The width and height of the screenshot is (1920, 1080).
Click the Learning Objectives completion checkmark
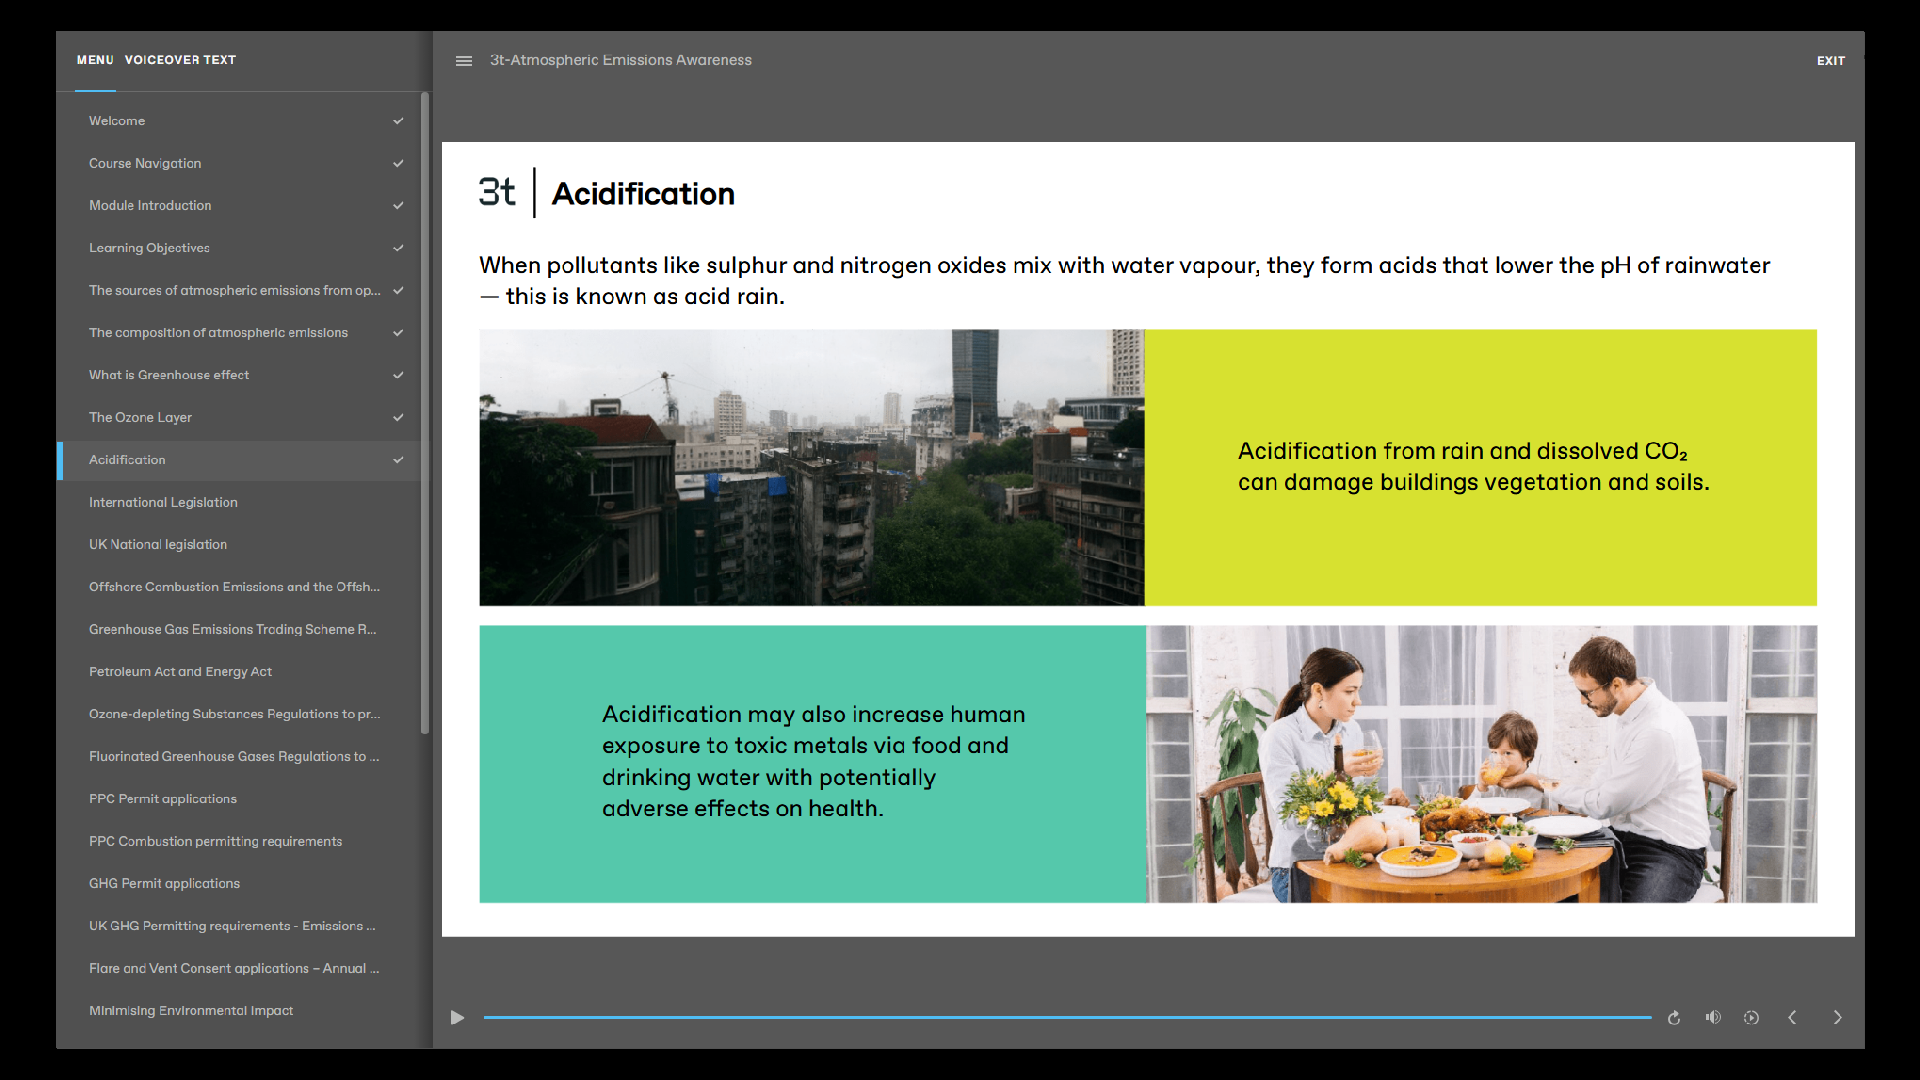pyautogui.click(x=398, y=248)
